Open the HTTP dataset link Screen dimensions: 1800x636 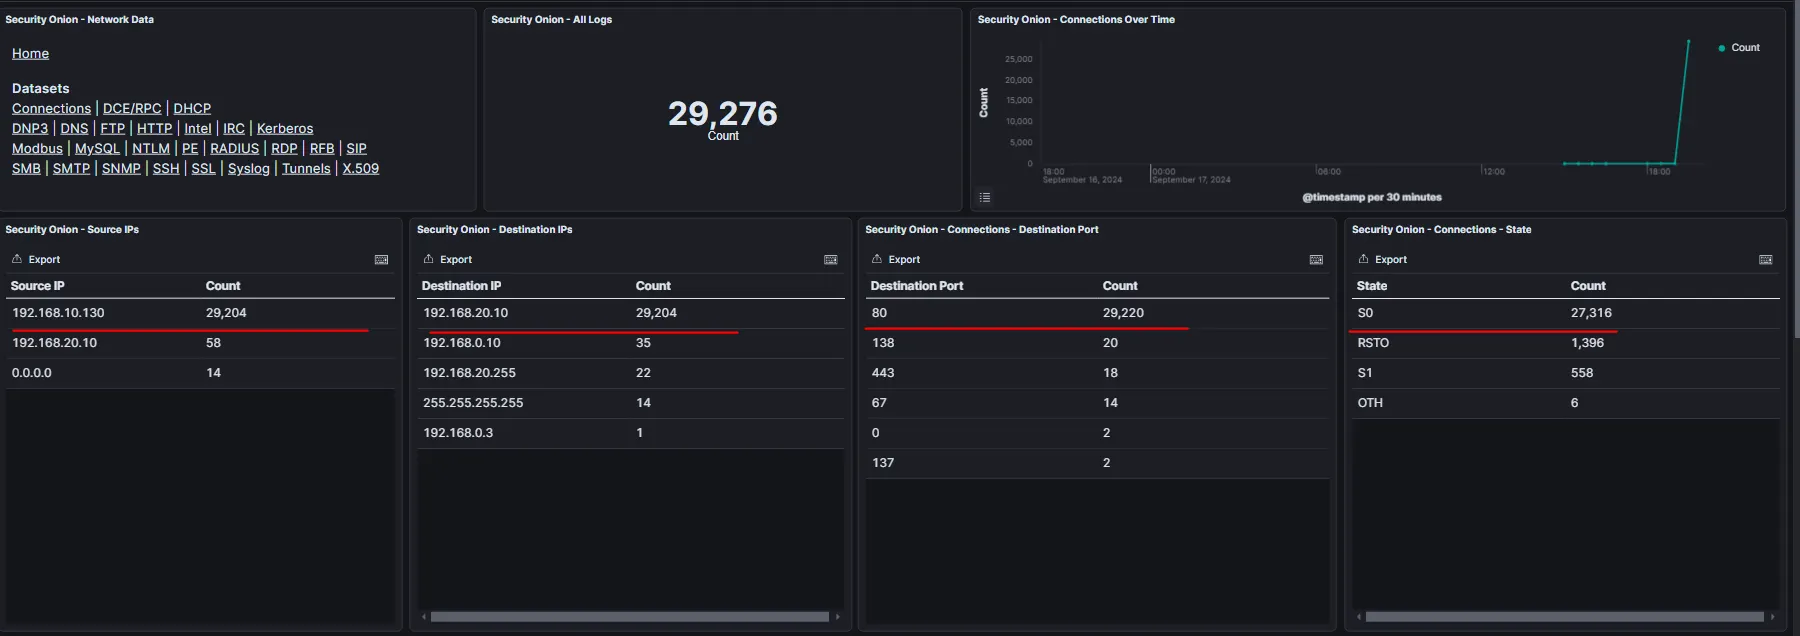(154, 129)
